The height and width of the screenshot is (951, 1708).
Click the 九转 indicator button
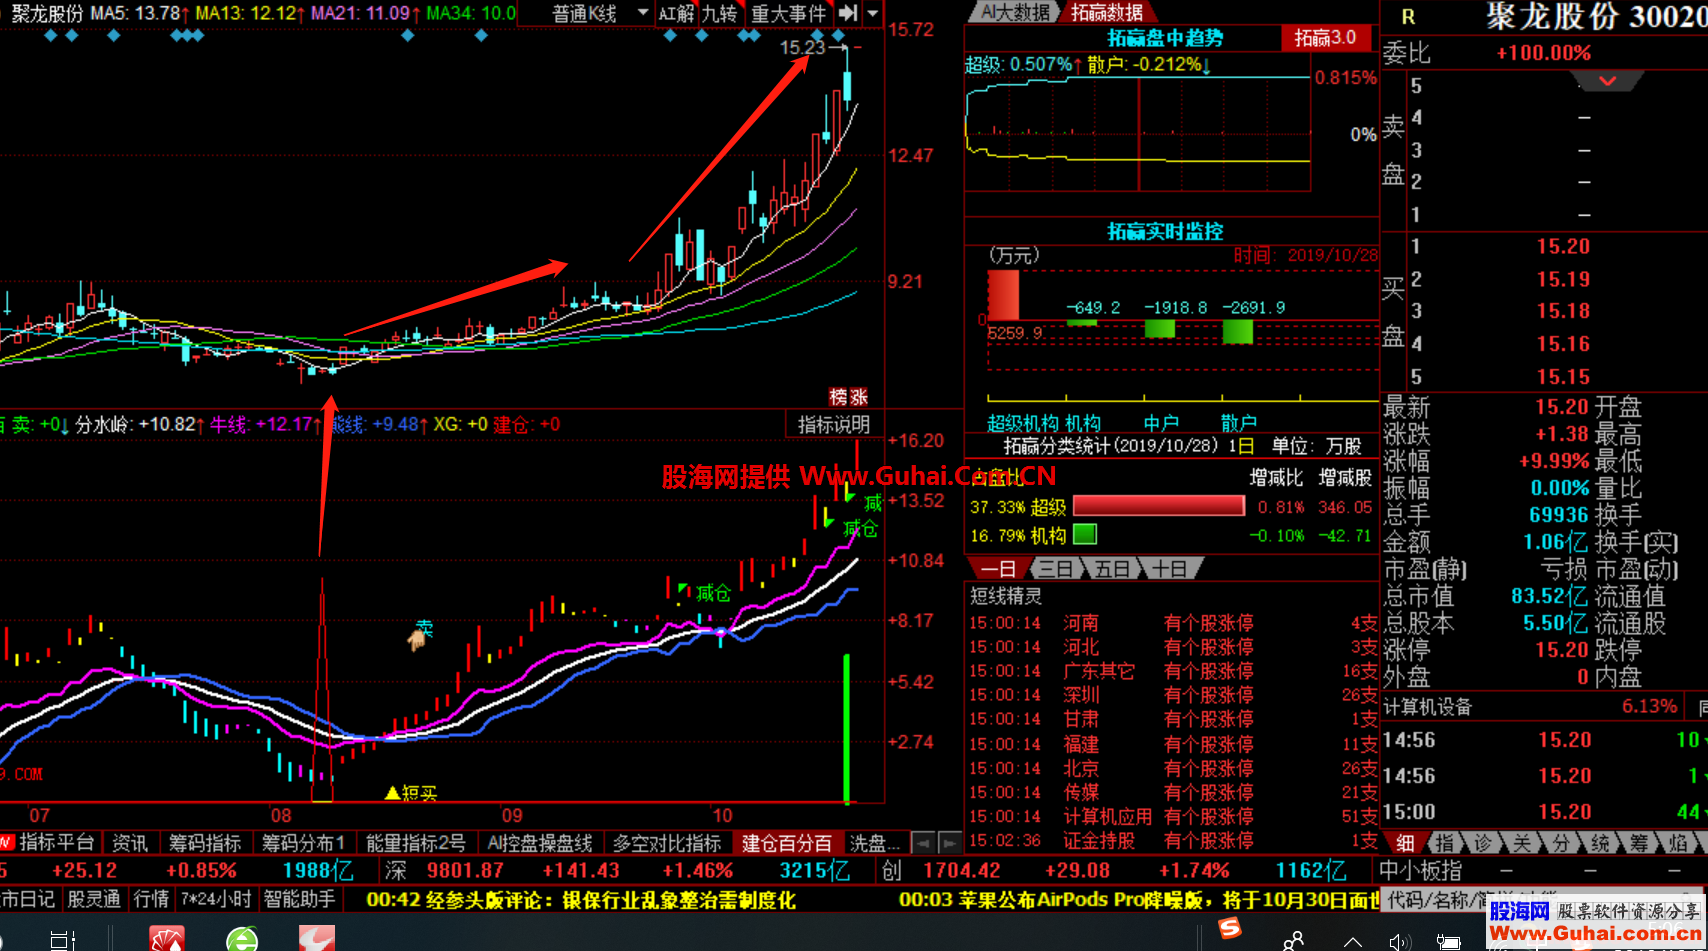(x=720, y=13)
